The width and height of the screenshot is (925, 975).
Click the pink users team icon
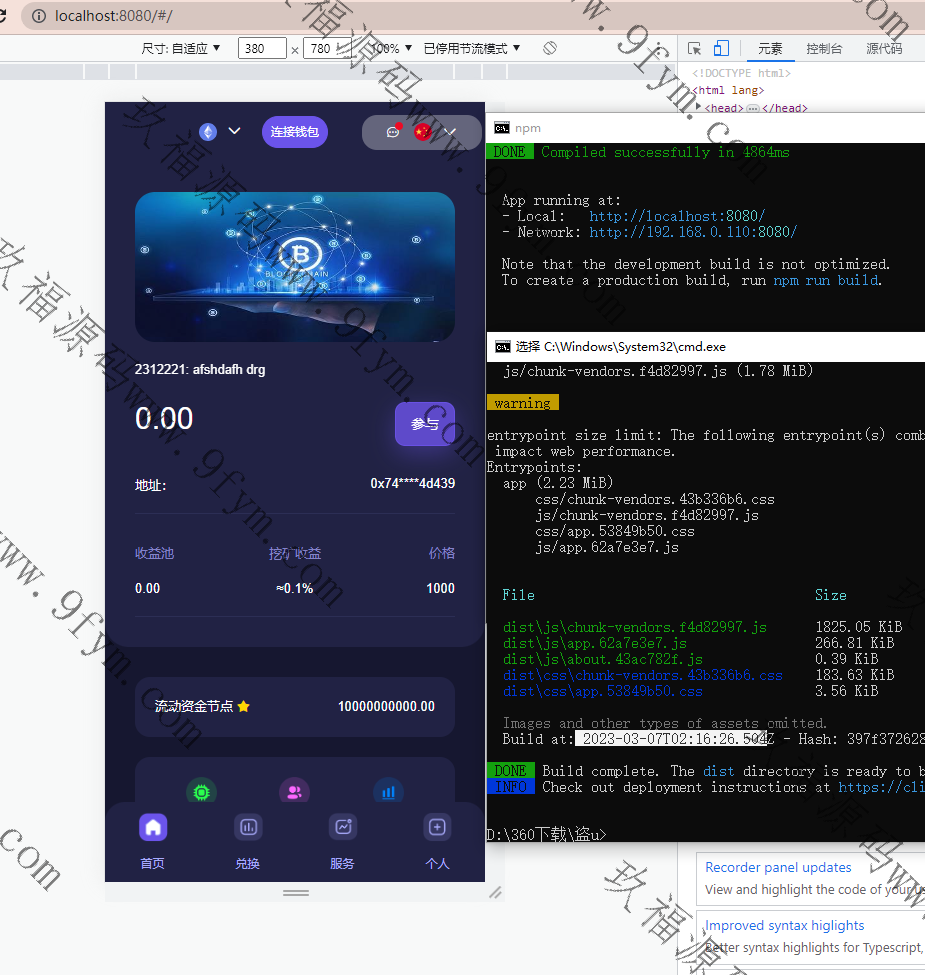coord(294,791)
